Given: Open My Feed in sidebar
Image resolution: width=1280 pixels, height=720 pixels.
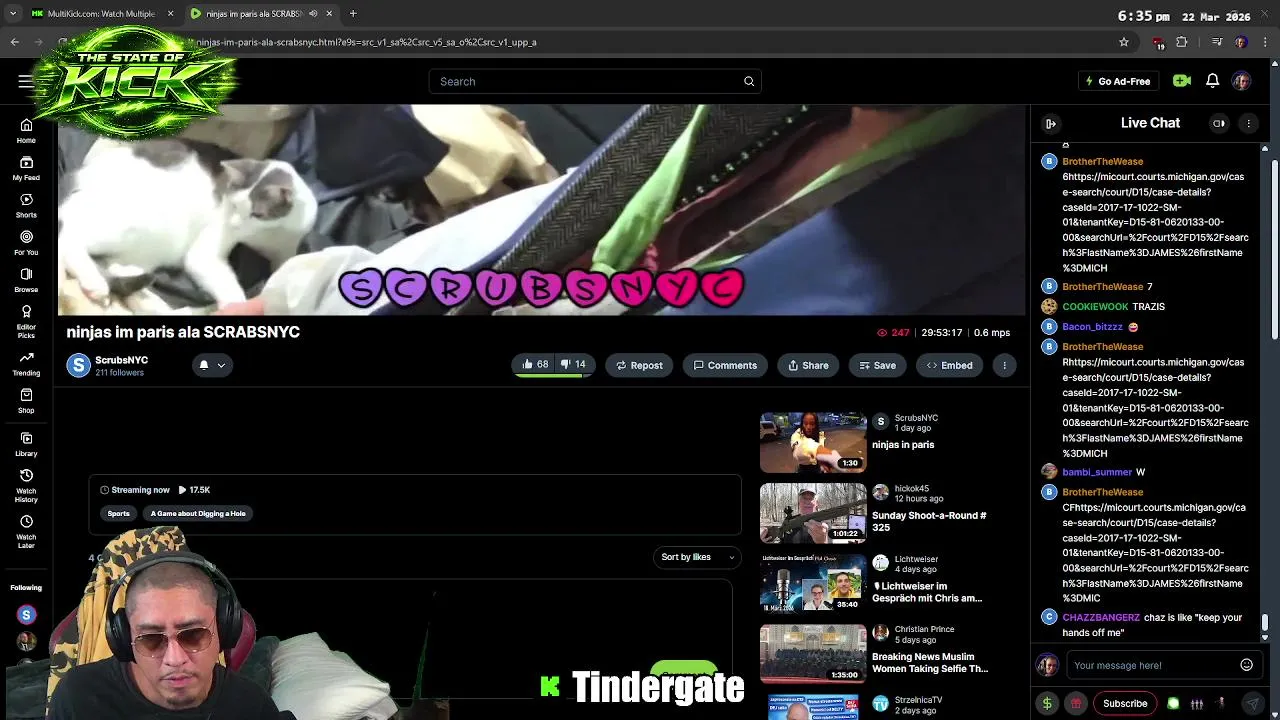Looking at the screenshot, I should click(26, 168).
